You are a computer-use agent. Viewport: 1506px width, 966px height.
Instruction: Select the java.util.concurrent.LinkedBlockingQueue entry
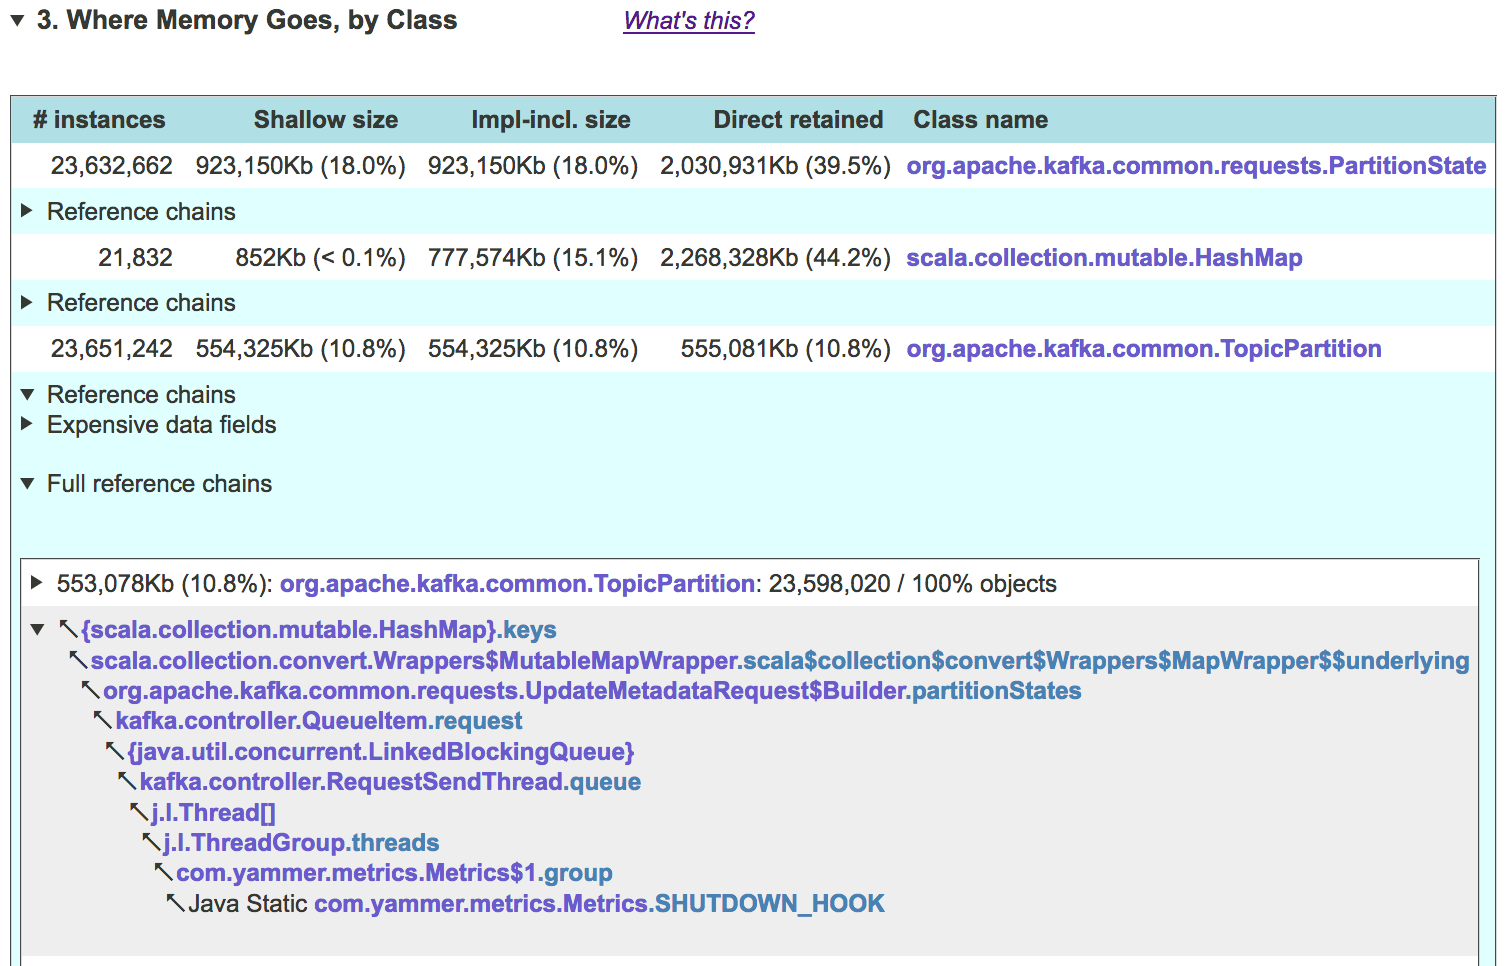[x=381, y=752]
